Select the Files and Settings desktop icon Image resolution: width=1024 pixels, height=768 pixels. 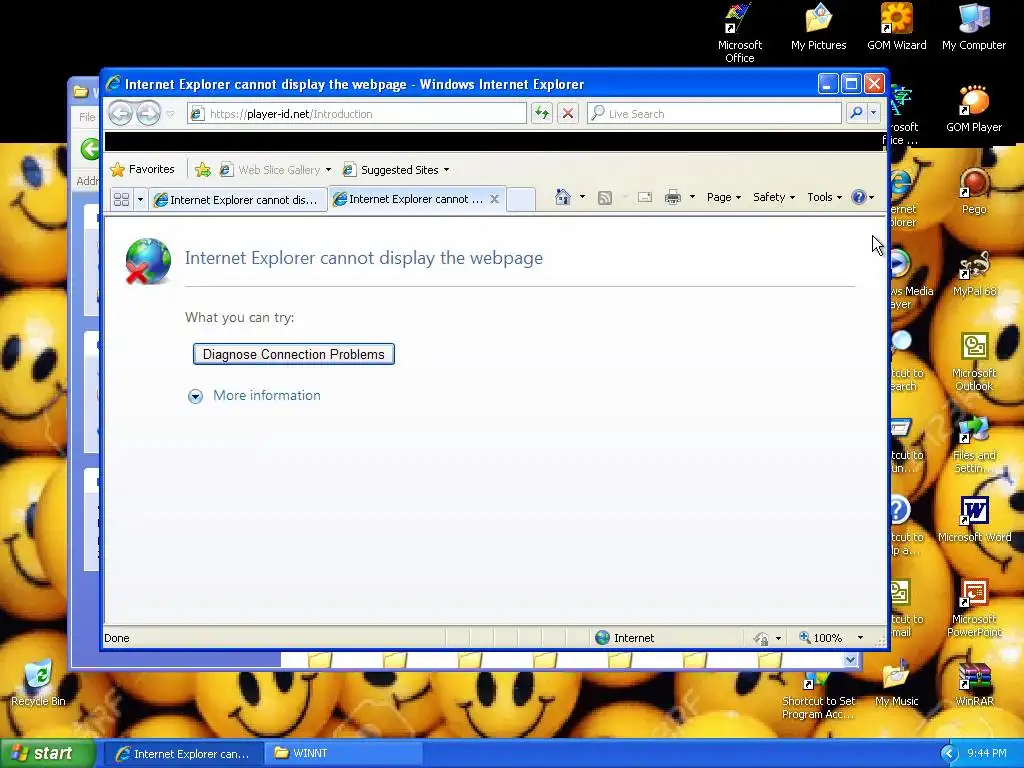974,444
